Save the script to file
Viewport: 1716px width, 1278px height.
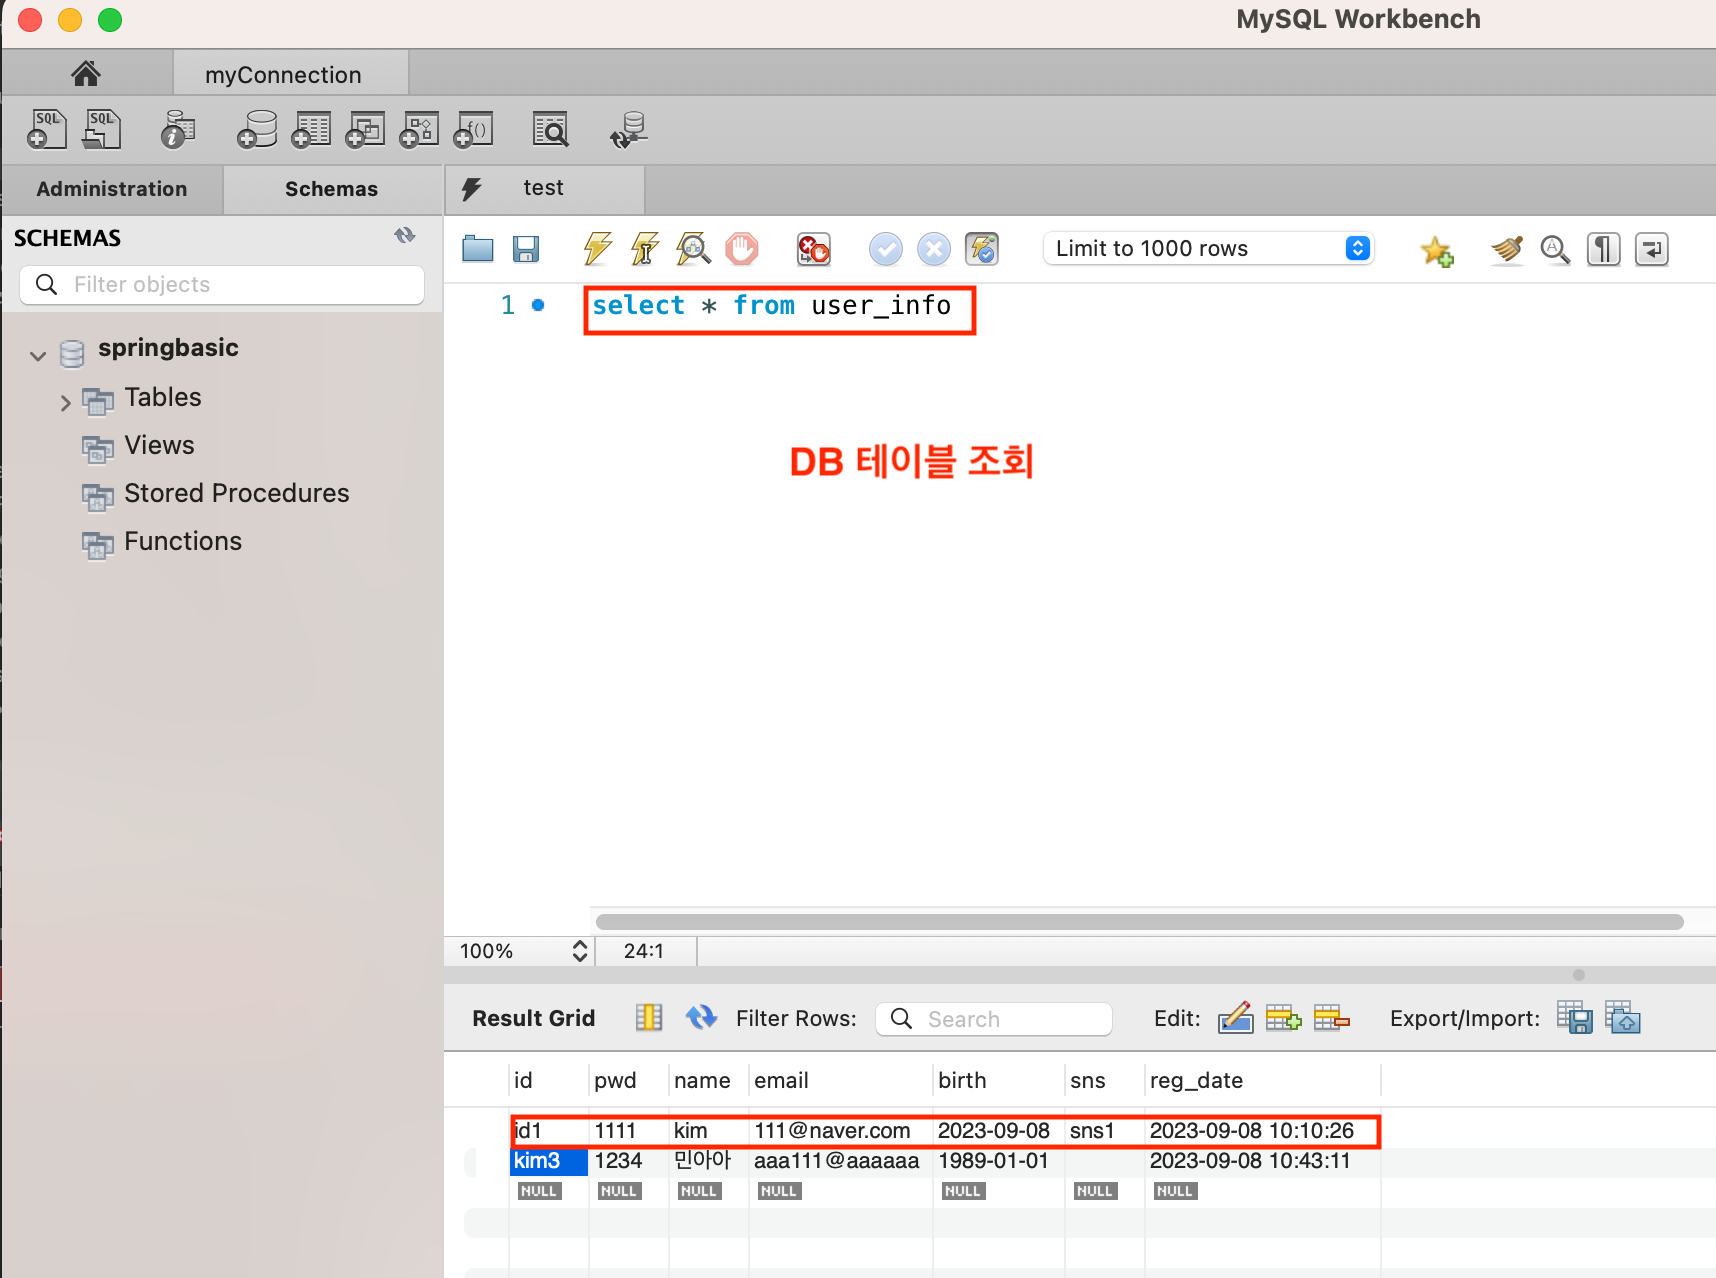coord(526,249)
